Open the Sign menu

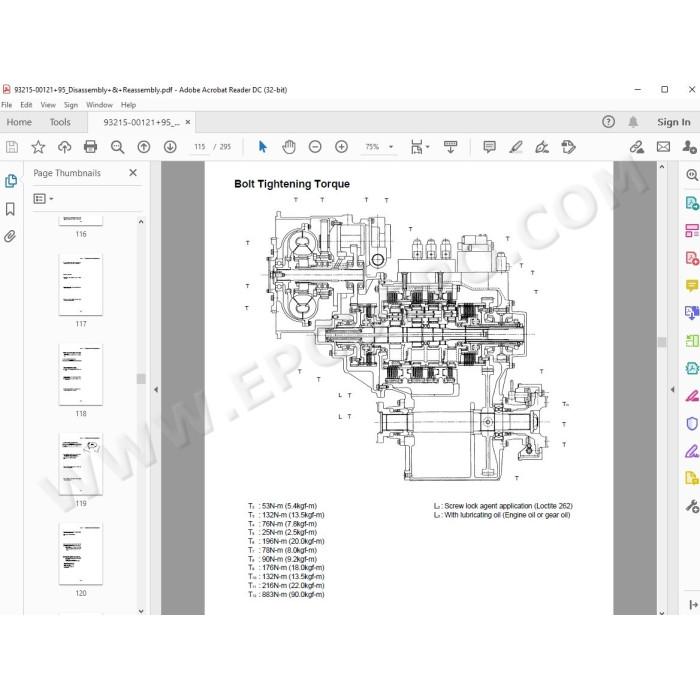[71, 105]
